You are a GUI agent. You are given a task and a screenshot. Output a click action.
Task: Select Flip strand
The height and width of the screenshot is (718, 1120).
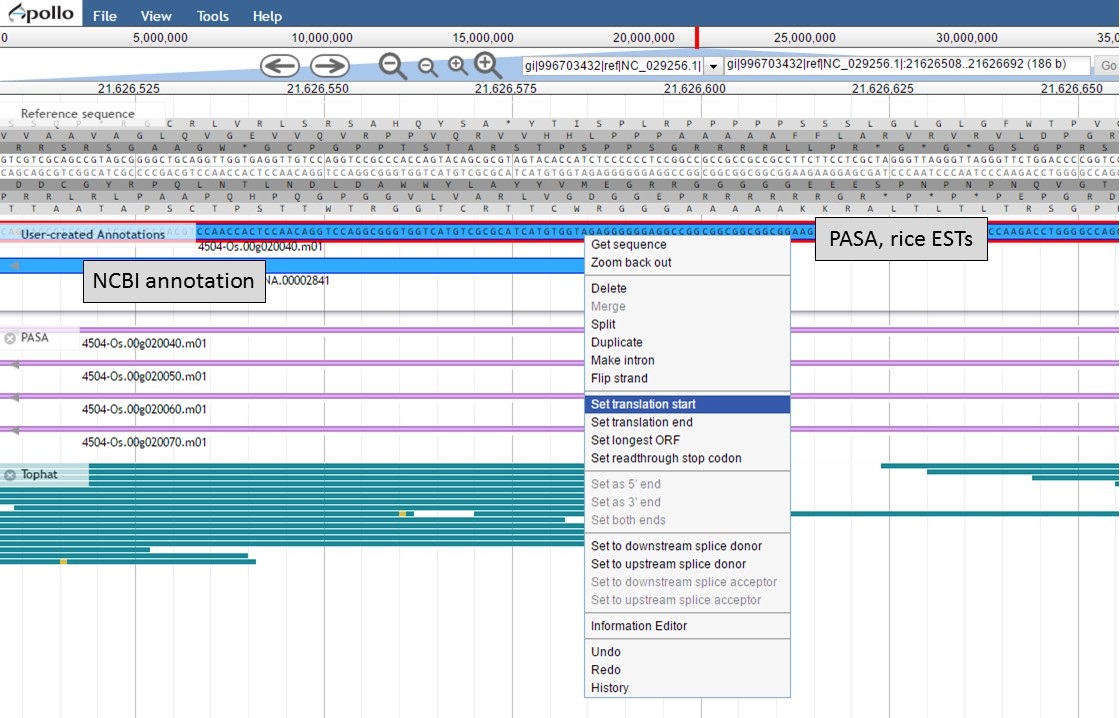click(687, 378)
